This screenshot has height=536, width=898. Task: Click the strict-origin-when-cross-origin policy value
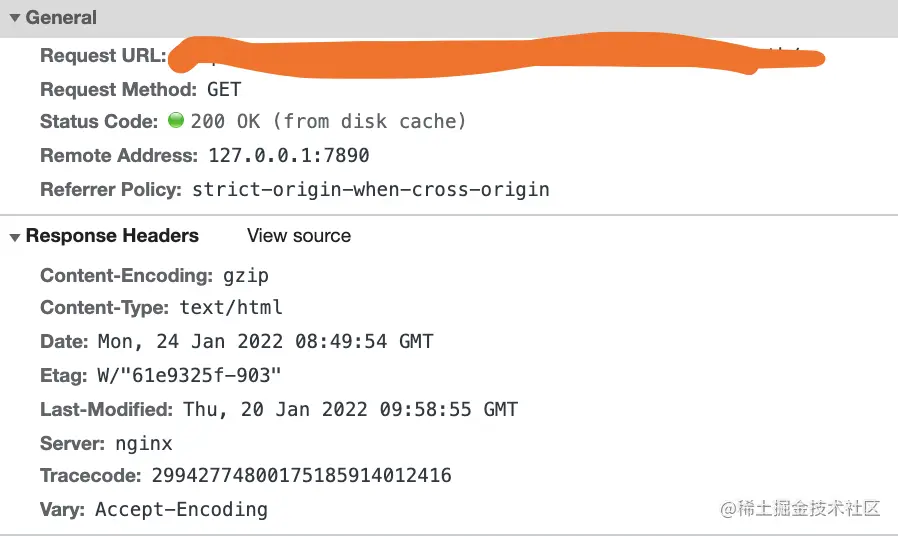click(x=370, y=189)
